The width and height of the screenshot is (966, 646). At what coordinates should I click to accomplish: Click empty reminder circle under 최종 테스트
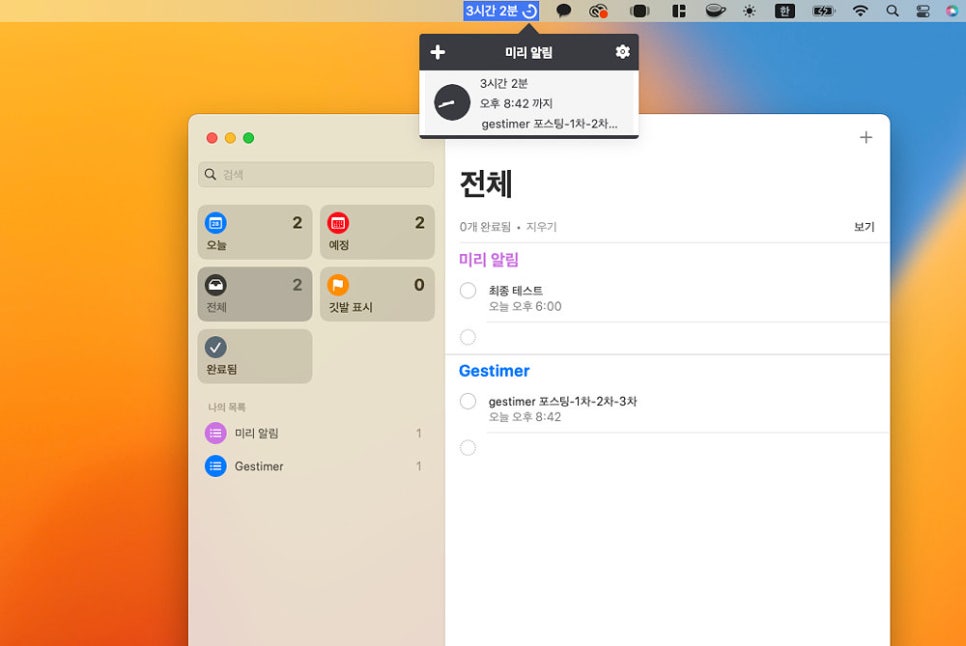click(x=468, y=337)
